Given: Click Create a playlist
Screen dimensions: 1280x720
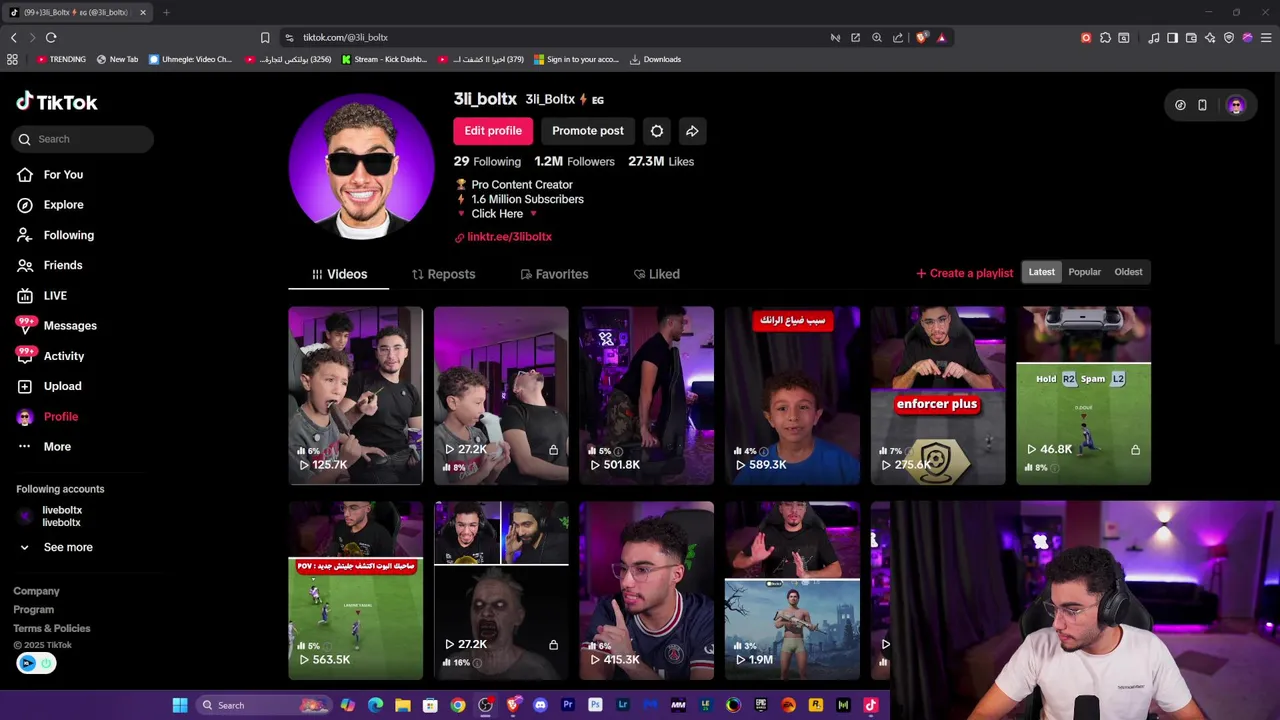Looking at the screenshot, I should tap(965, 273).
